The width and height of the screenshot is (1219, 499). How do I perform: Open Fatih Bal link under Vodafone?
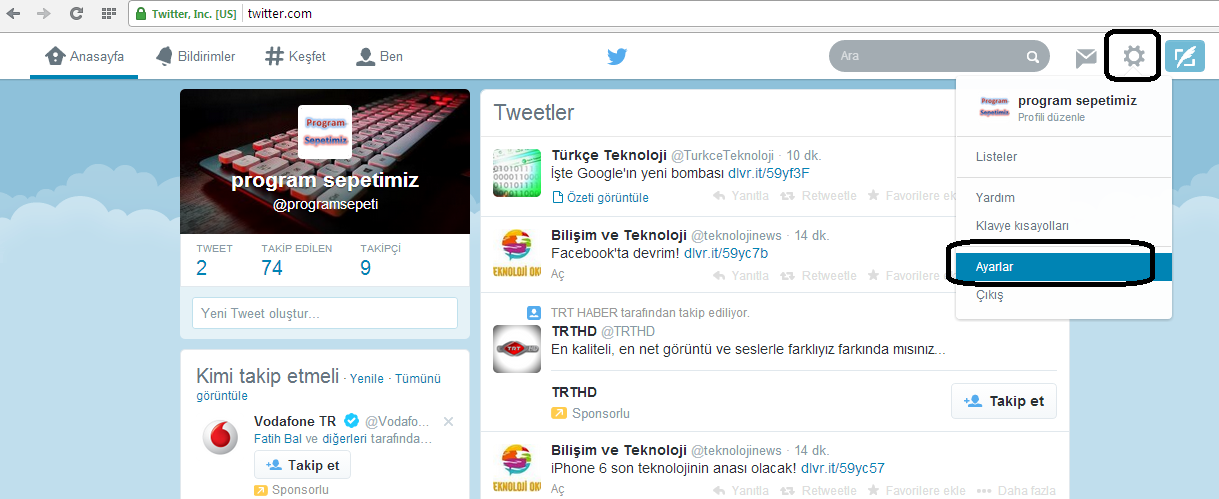(x=278, y=439)
